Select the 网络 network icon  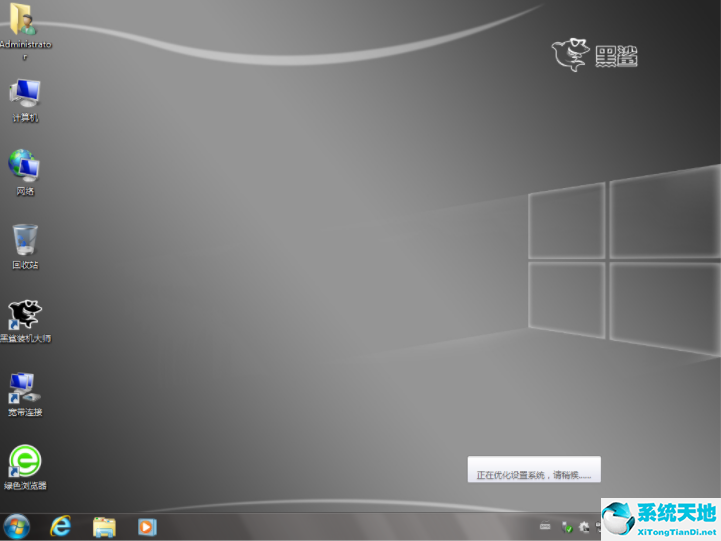[25, 167]
